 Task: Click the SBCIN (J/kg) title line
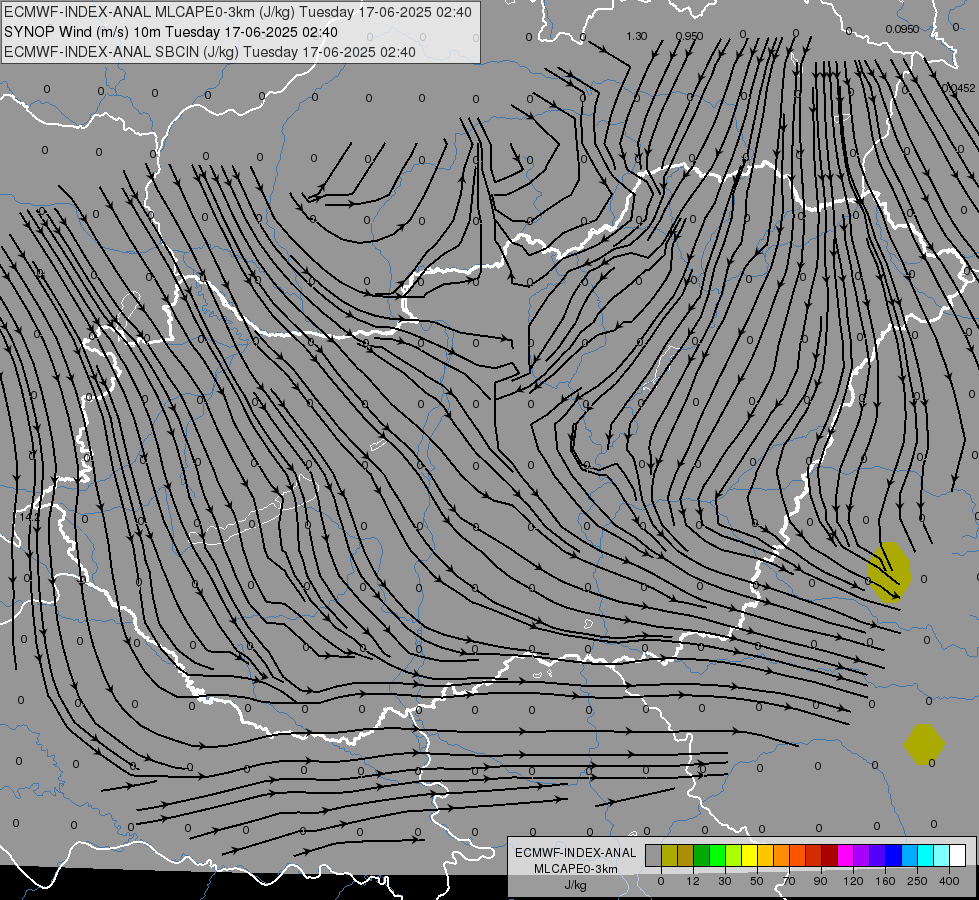coord(209,52)
